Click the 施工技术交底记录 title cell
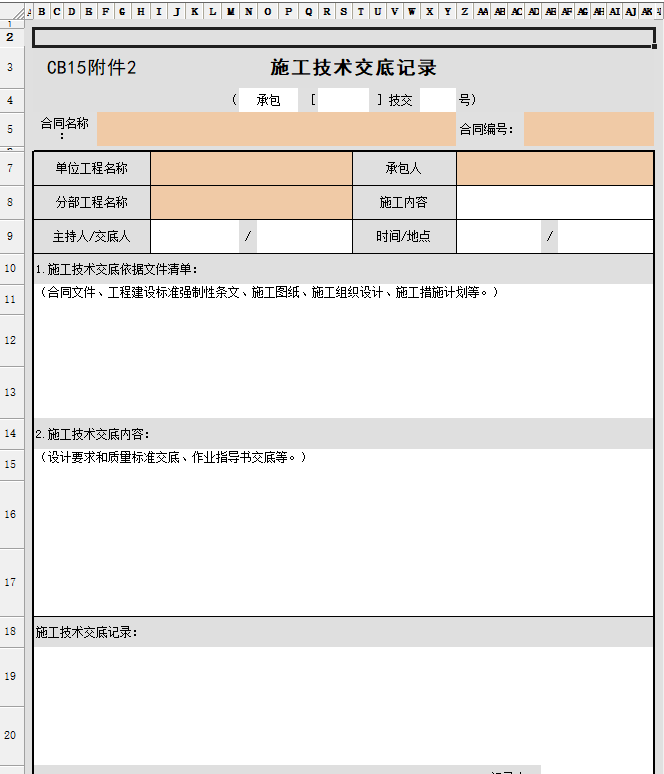The image size is (664, 774). [353, 68]
